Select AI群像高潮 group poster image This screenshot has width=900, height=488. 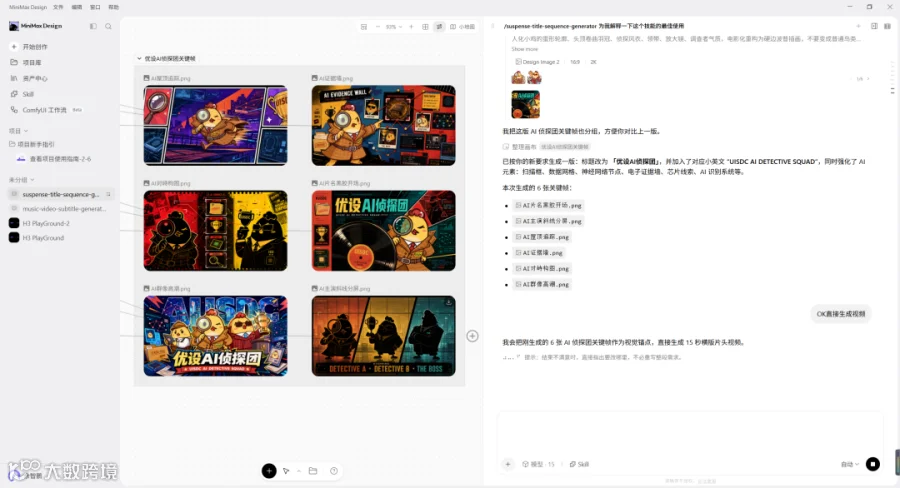pos(215,336)
